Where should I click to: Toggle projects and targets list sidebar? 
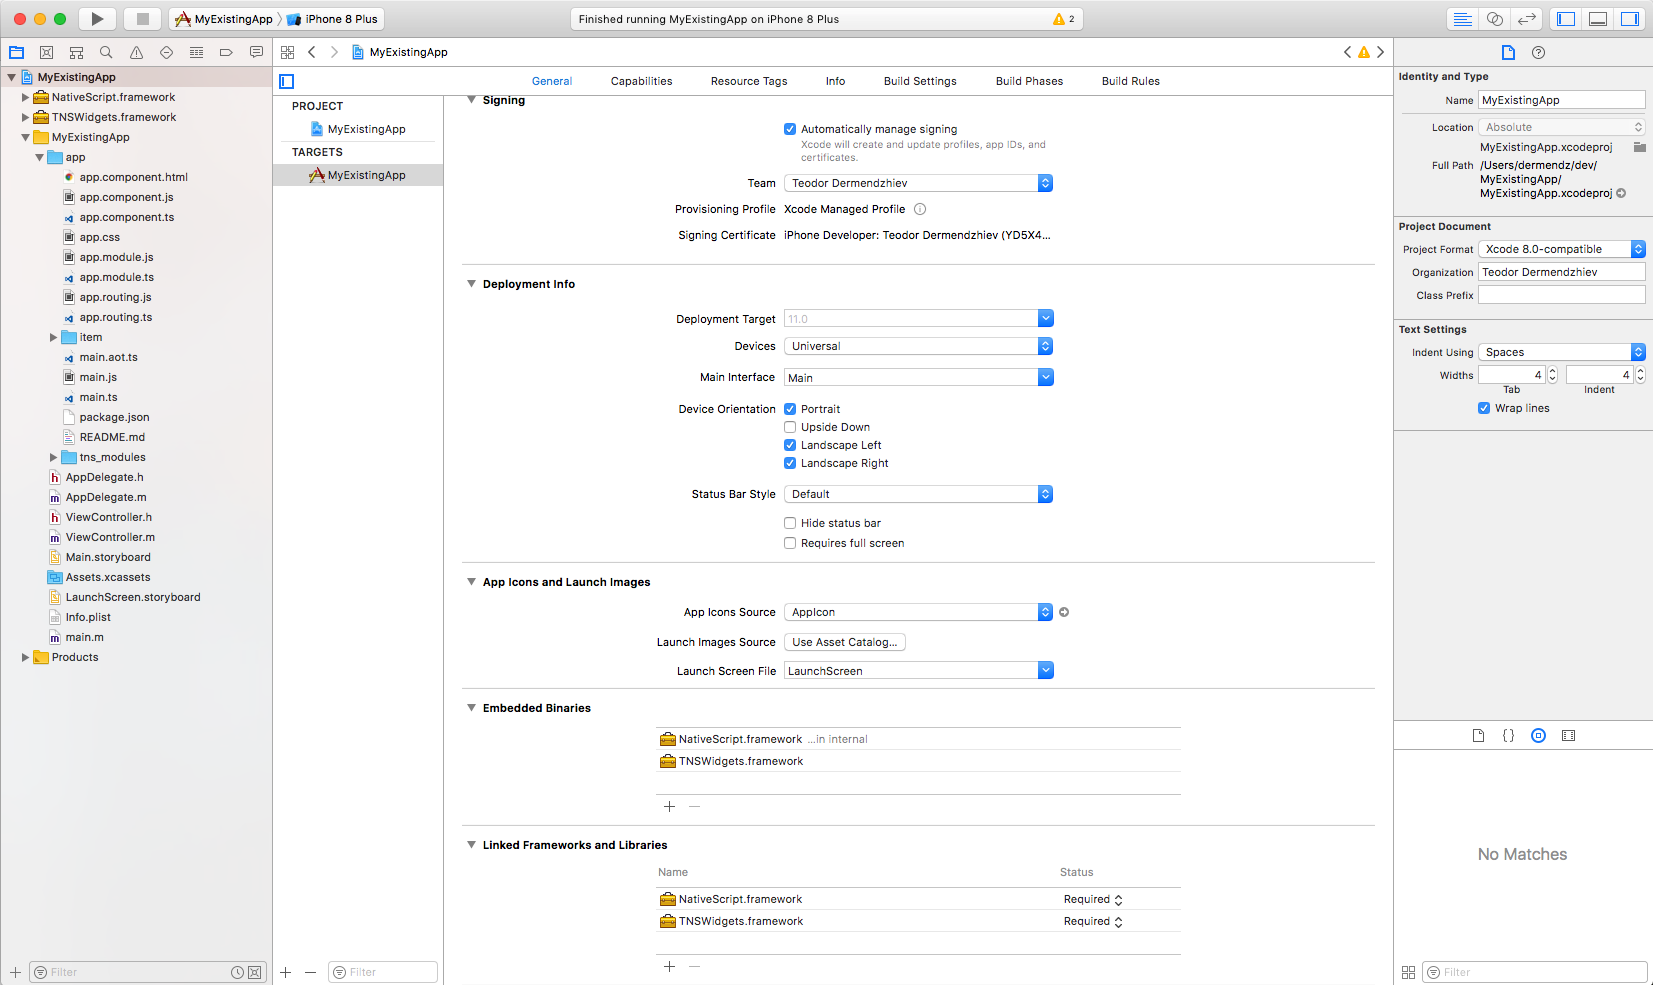point(287,81)
